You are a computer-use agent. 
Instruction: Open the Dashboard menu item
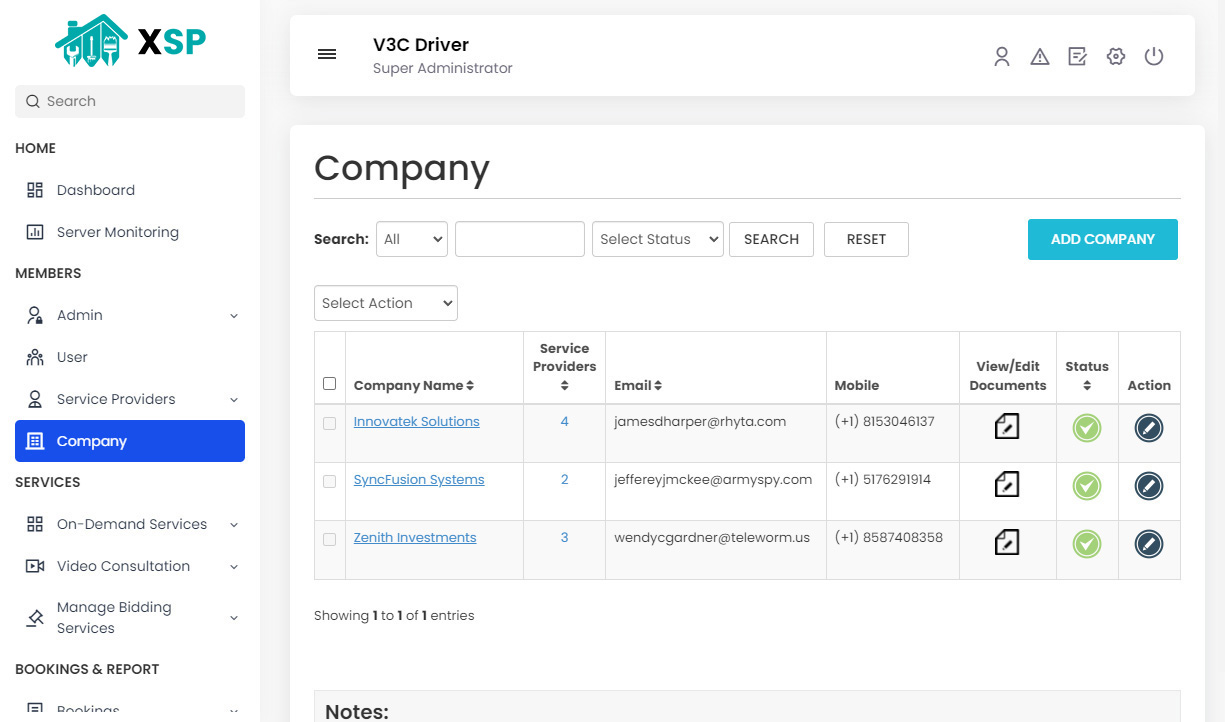coord(95,190)
